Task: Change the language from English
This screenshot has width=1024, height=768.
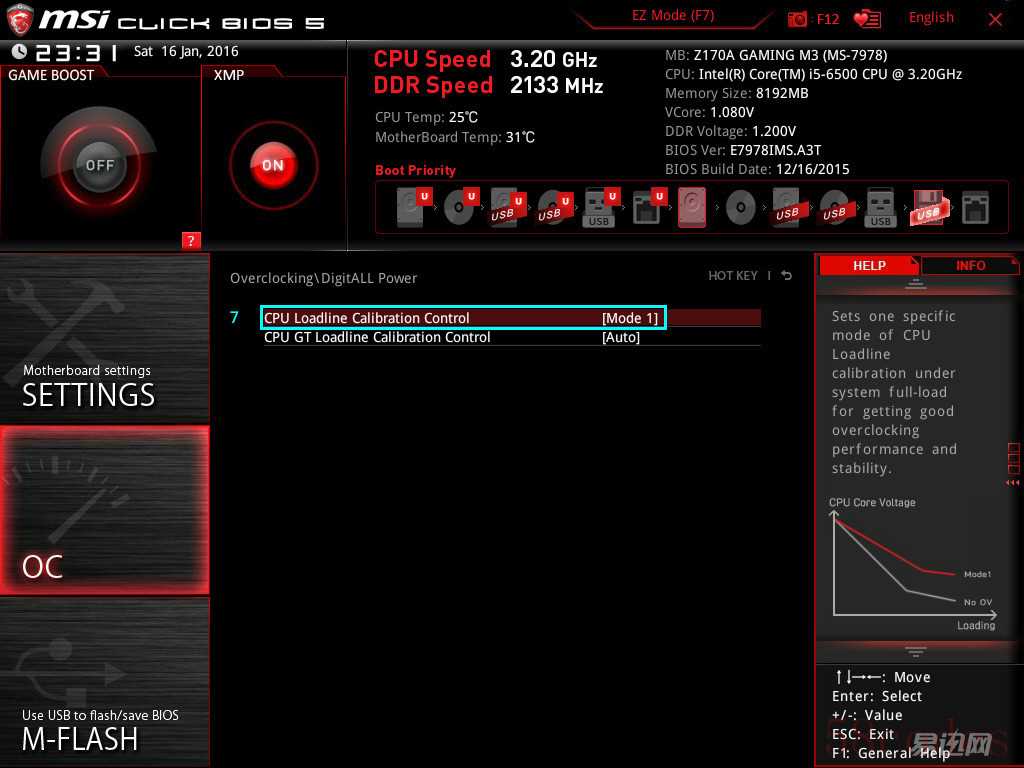Action: tap(931, 18)
